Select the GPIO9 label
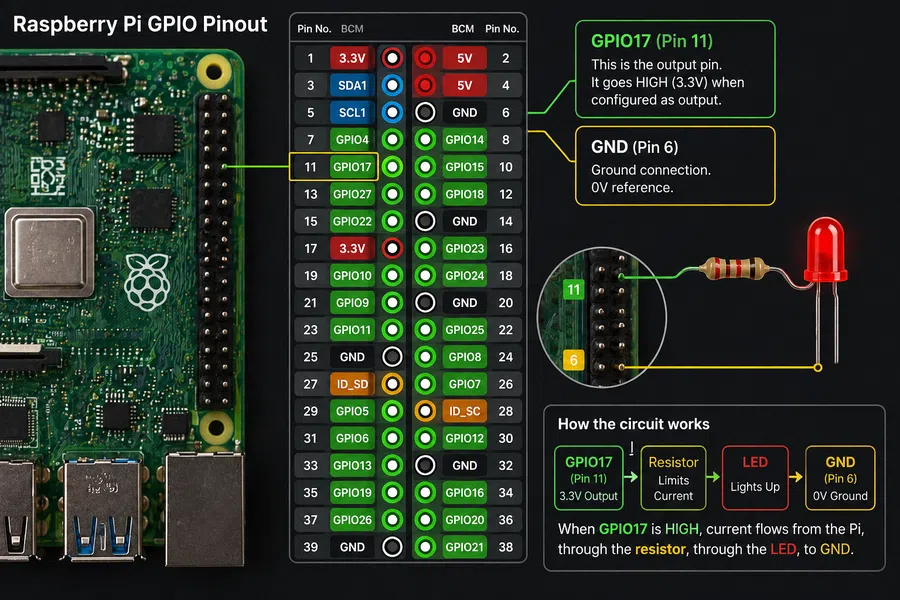 (x=352, y=303)
